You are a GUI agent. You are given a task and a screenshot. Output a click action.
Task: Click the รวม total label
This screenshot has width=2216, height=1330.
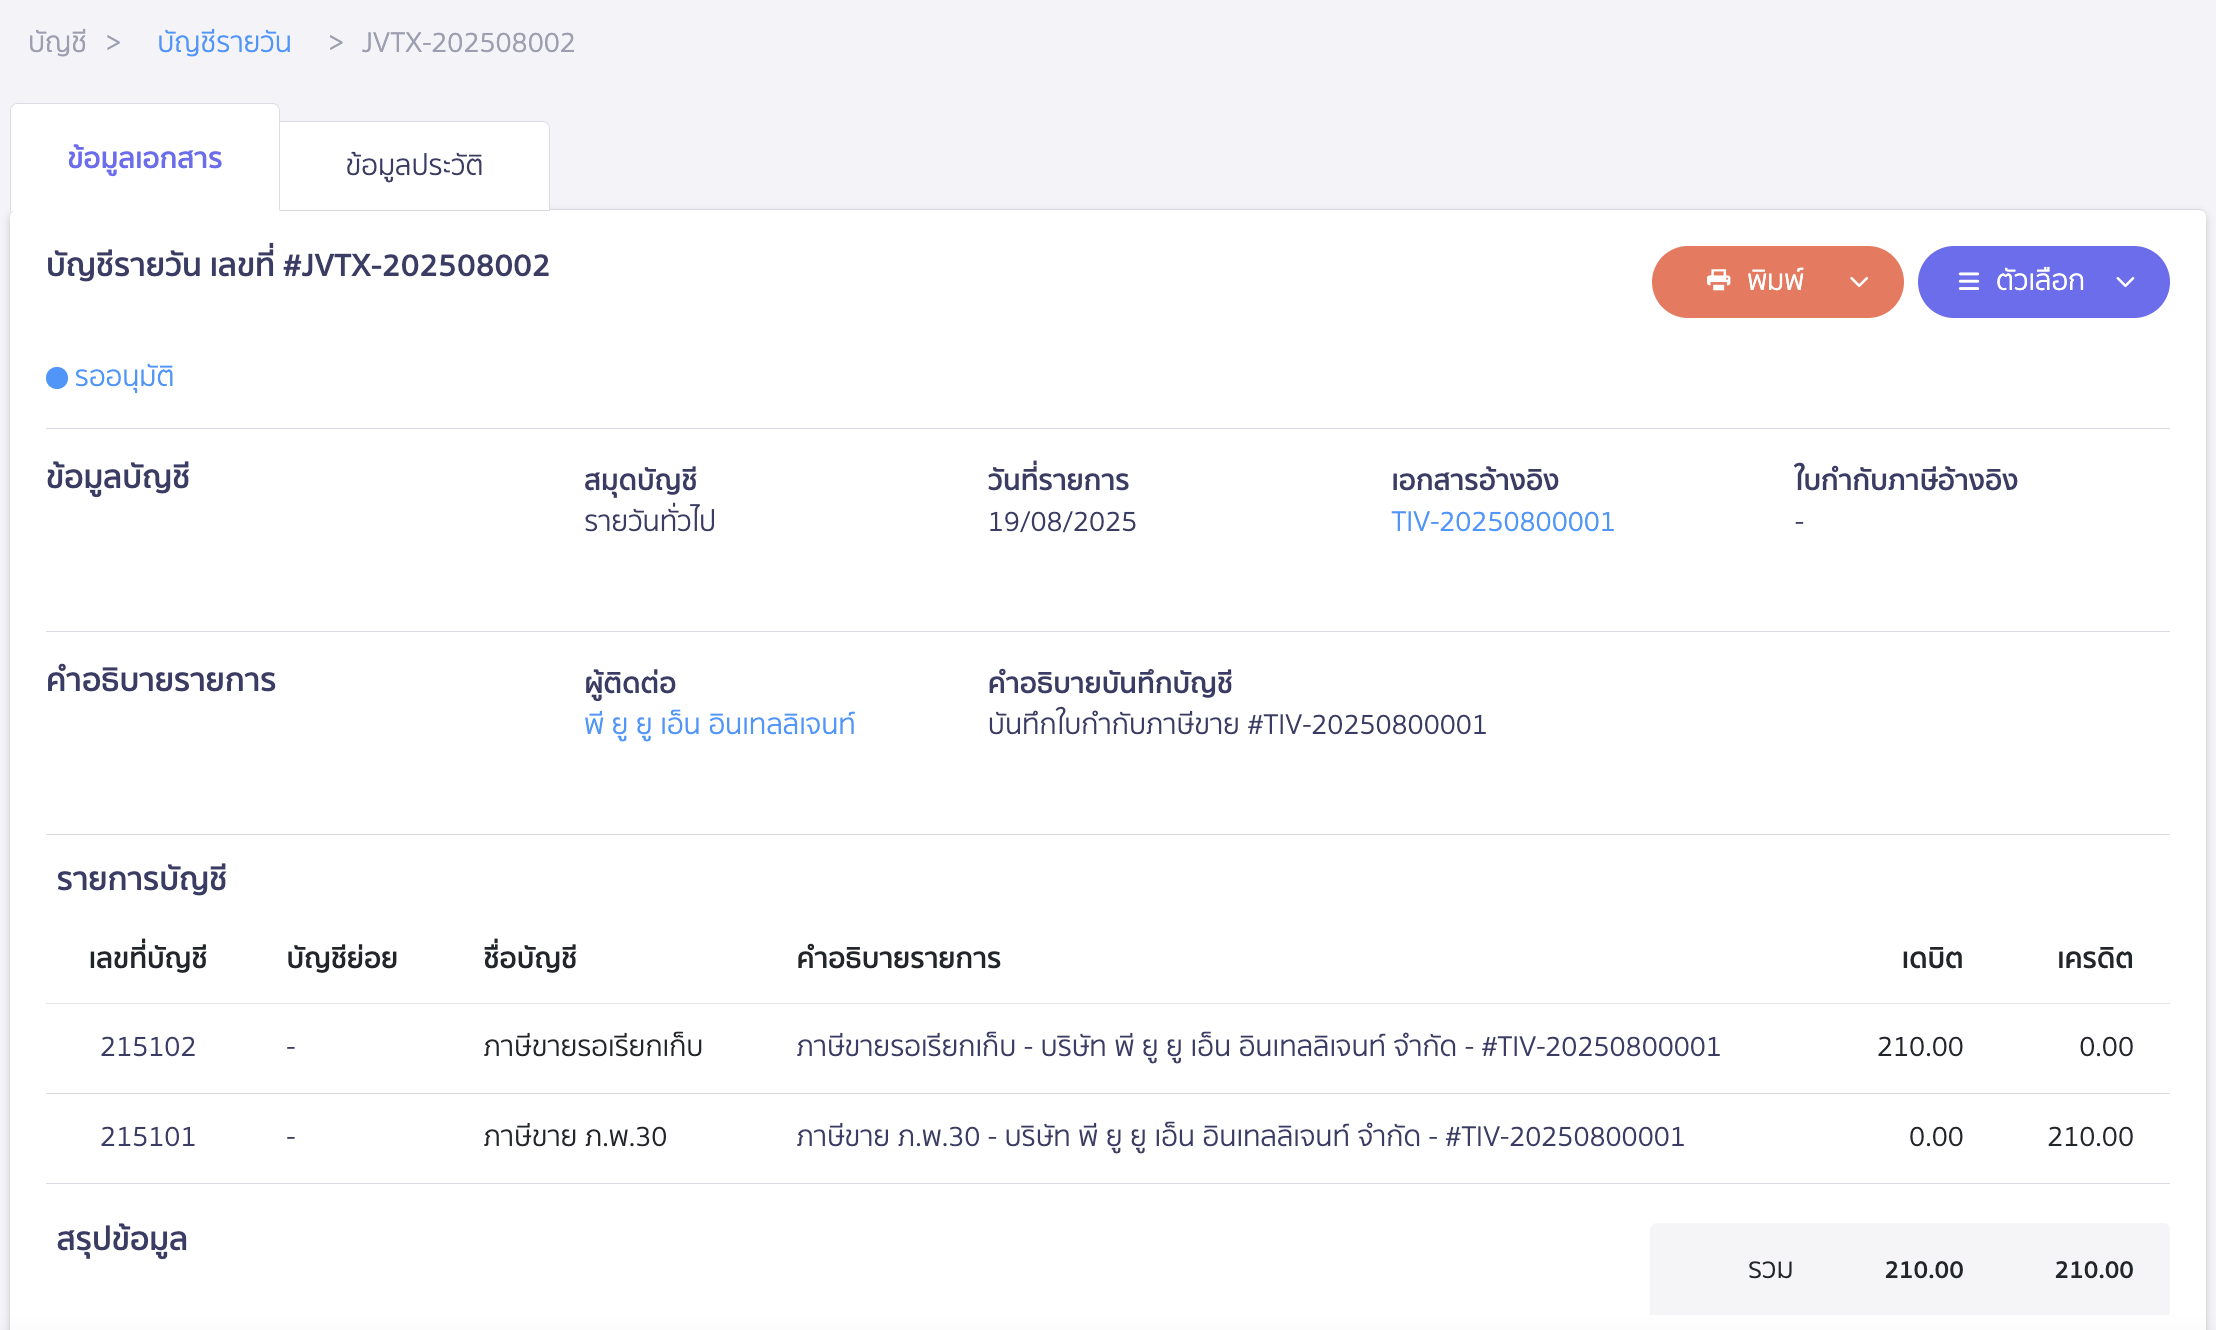pyautogui.click(x=1770, y=1270)
